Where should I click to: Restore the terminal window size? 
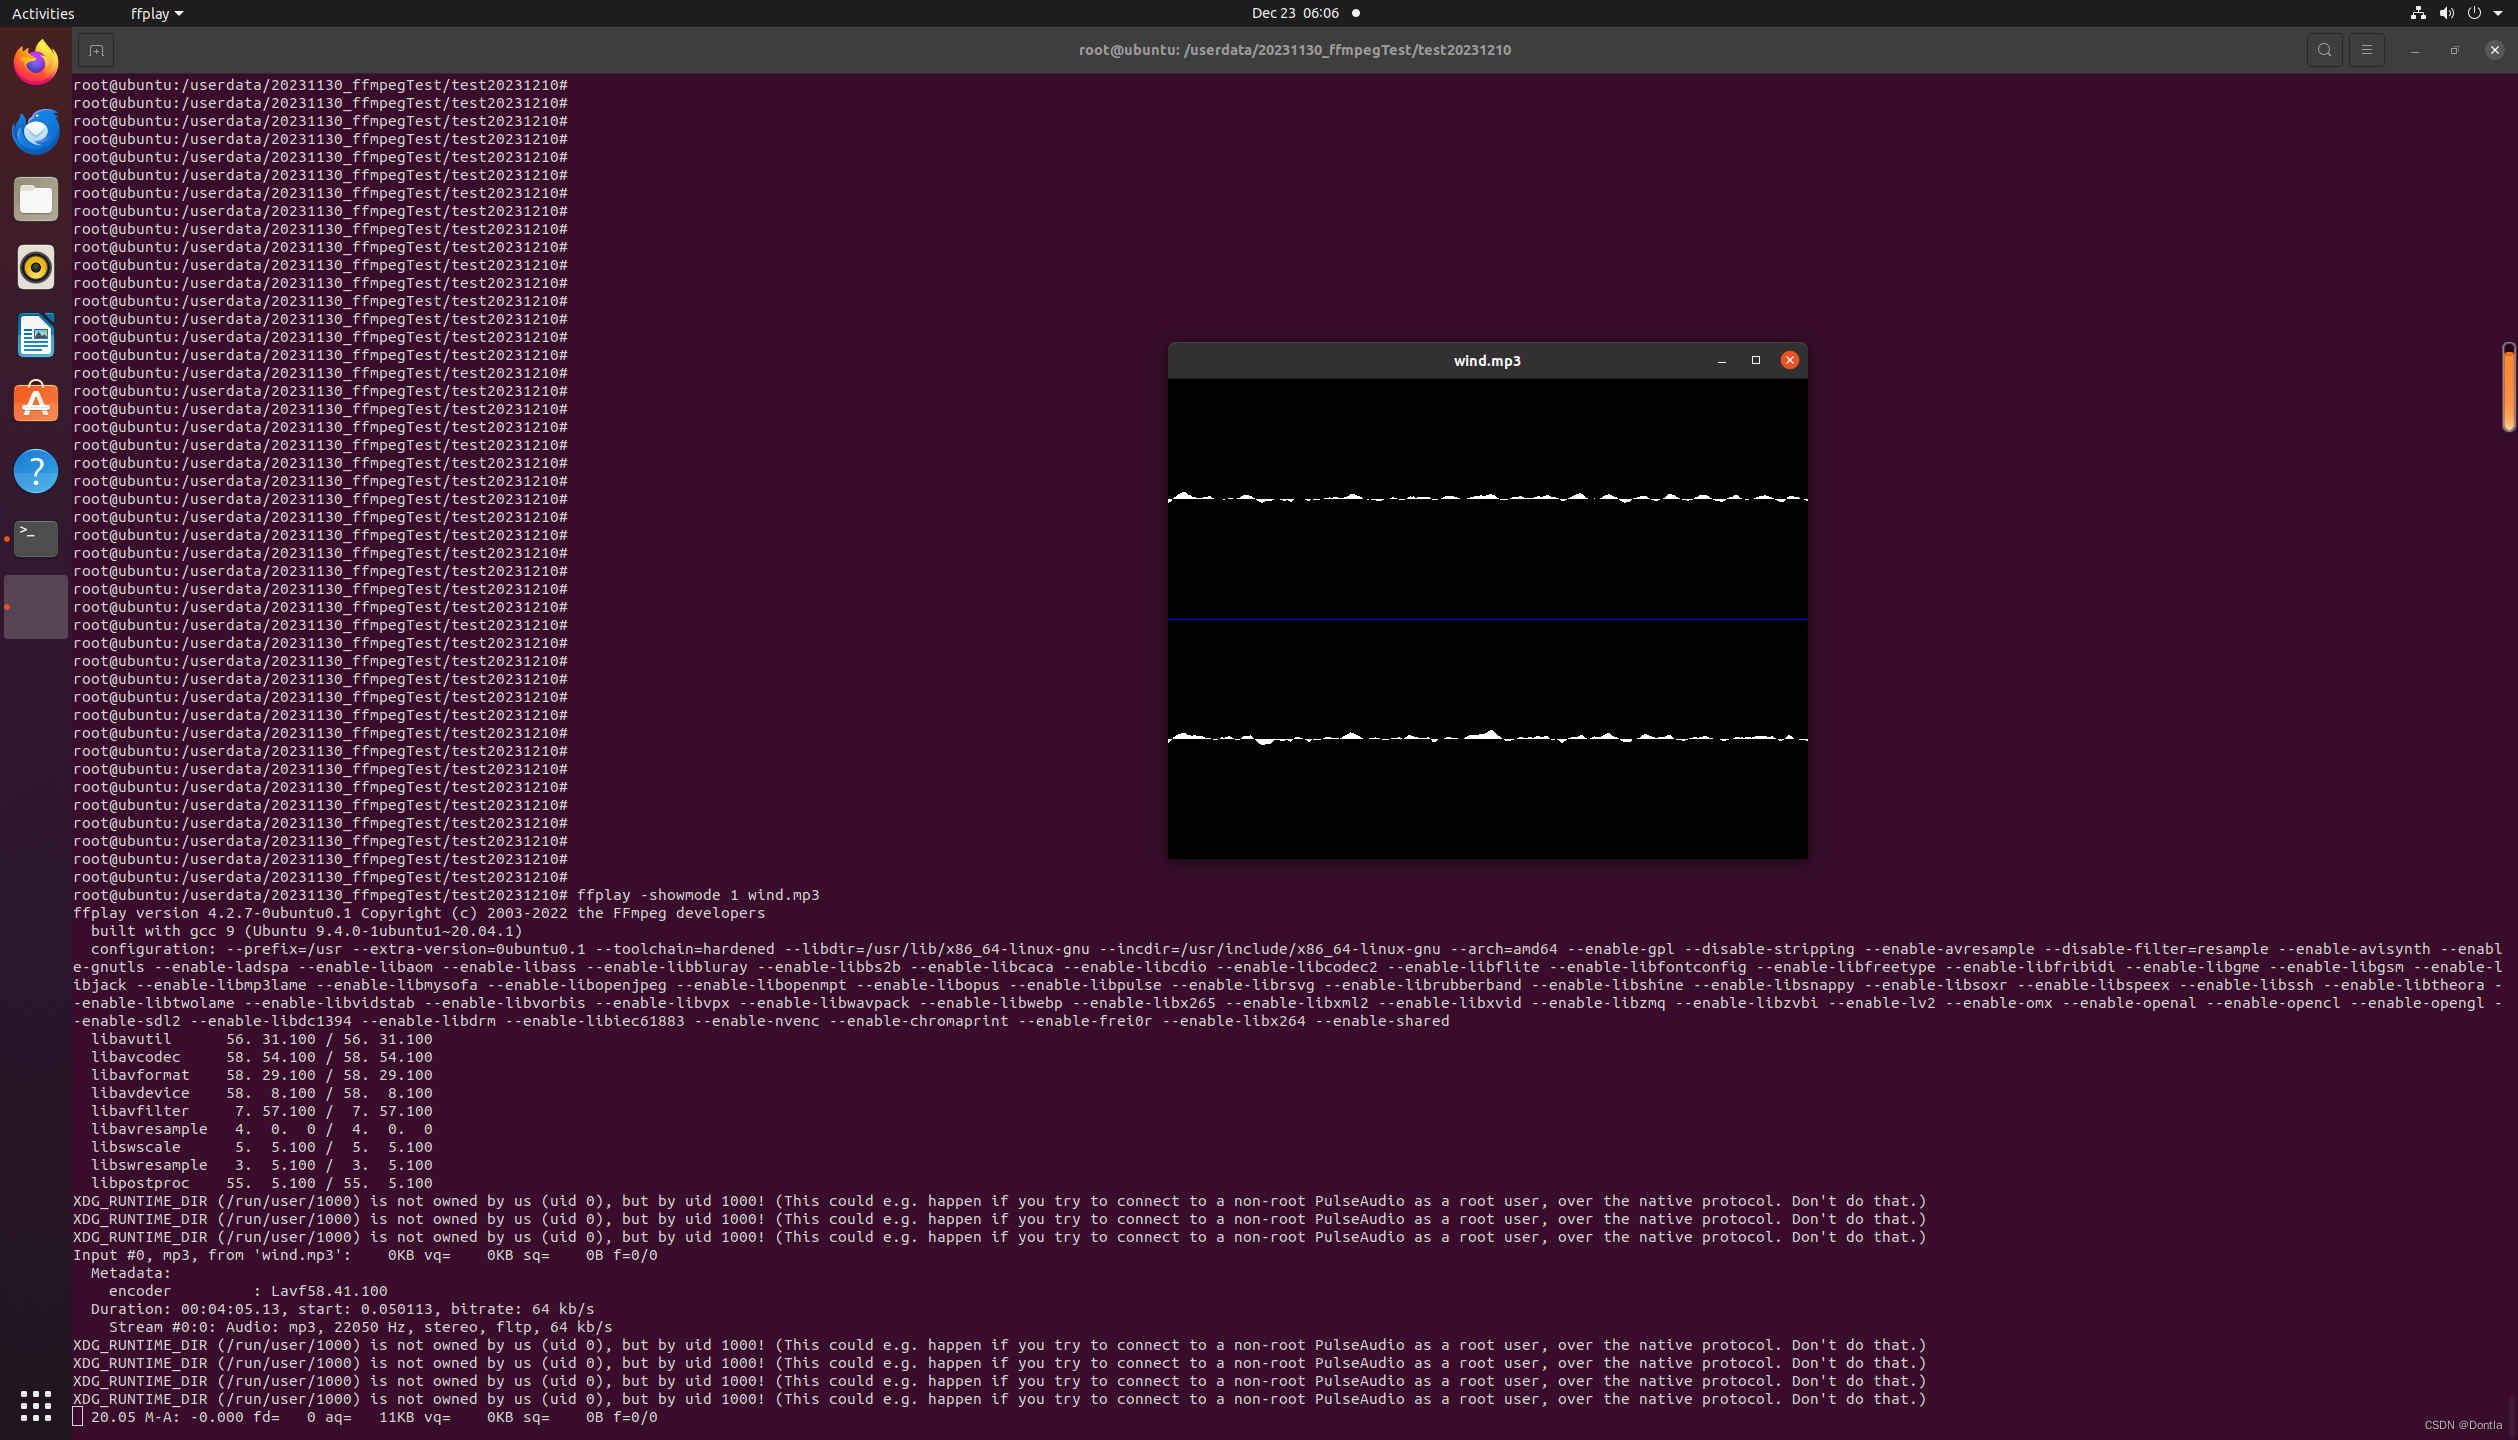2454,50
